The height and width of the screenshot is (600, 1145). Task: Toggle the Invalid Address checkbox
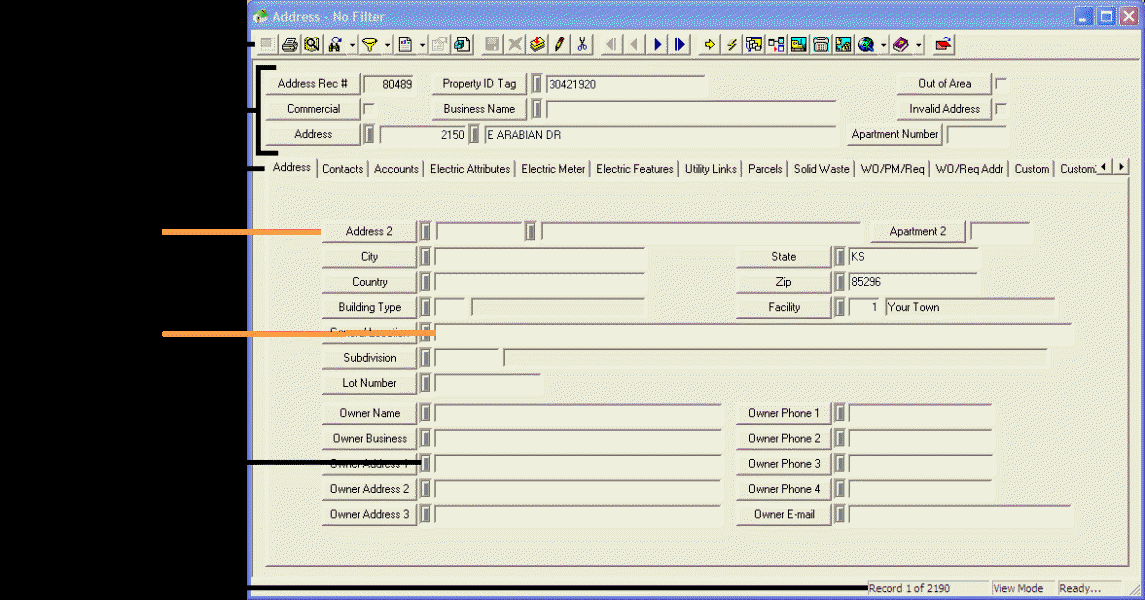(x=1001, y=109)
